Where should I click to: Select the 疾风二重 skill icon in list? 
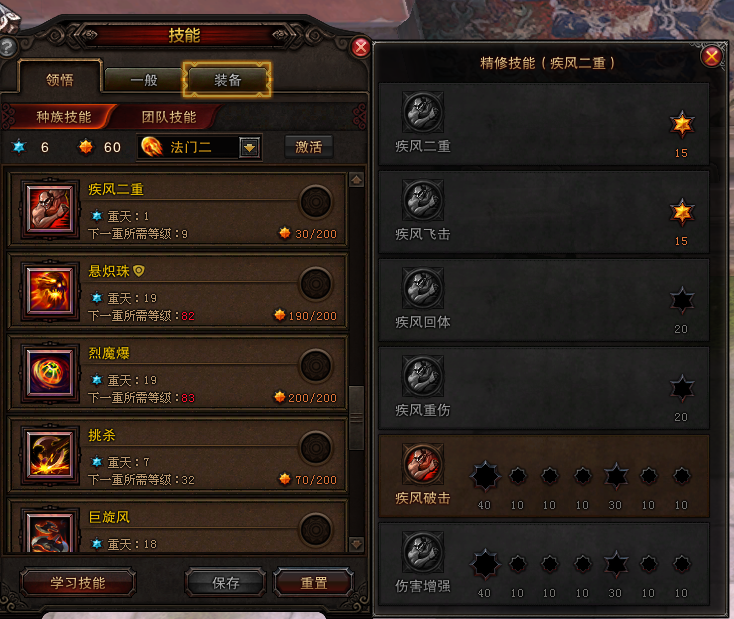[x=50, y=208]
